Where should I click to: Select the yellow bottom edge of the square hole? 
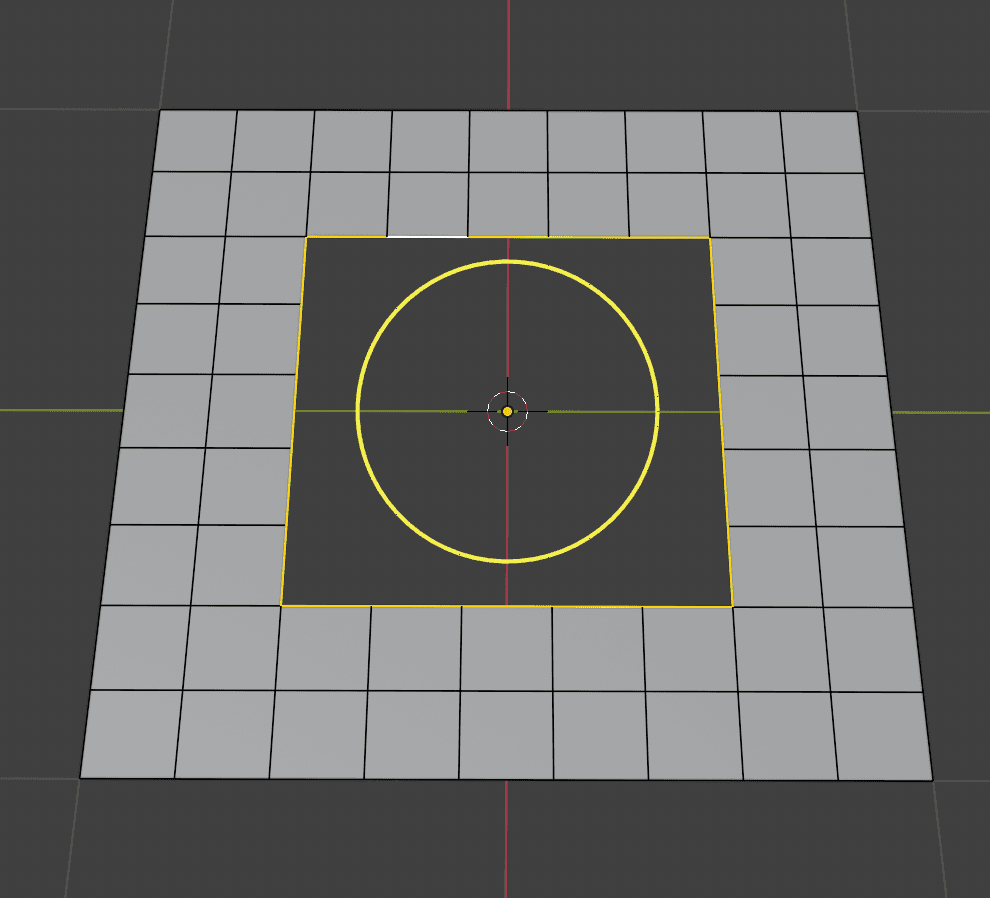pyautogui.click(x=506, y=606)
